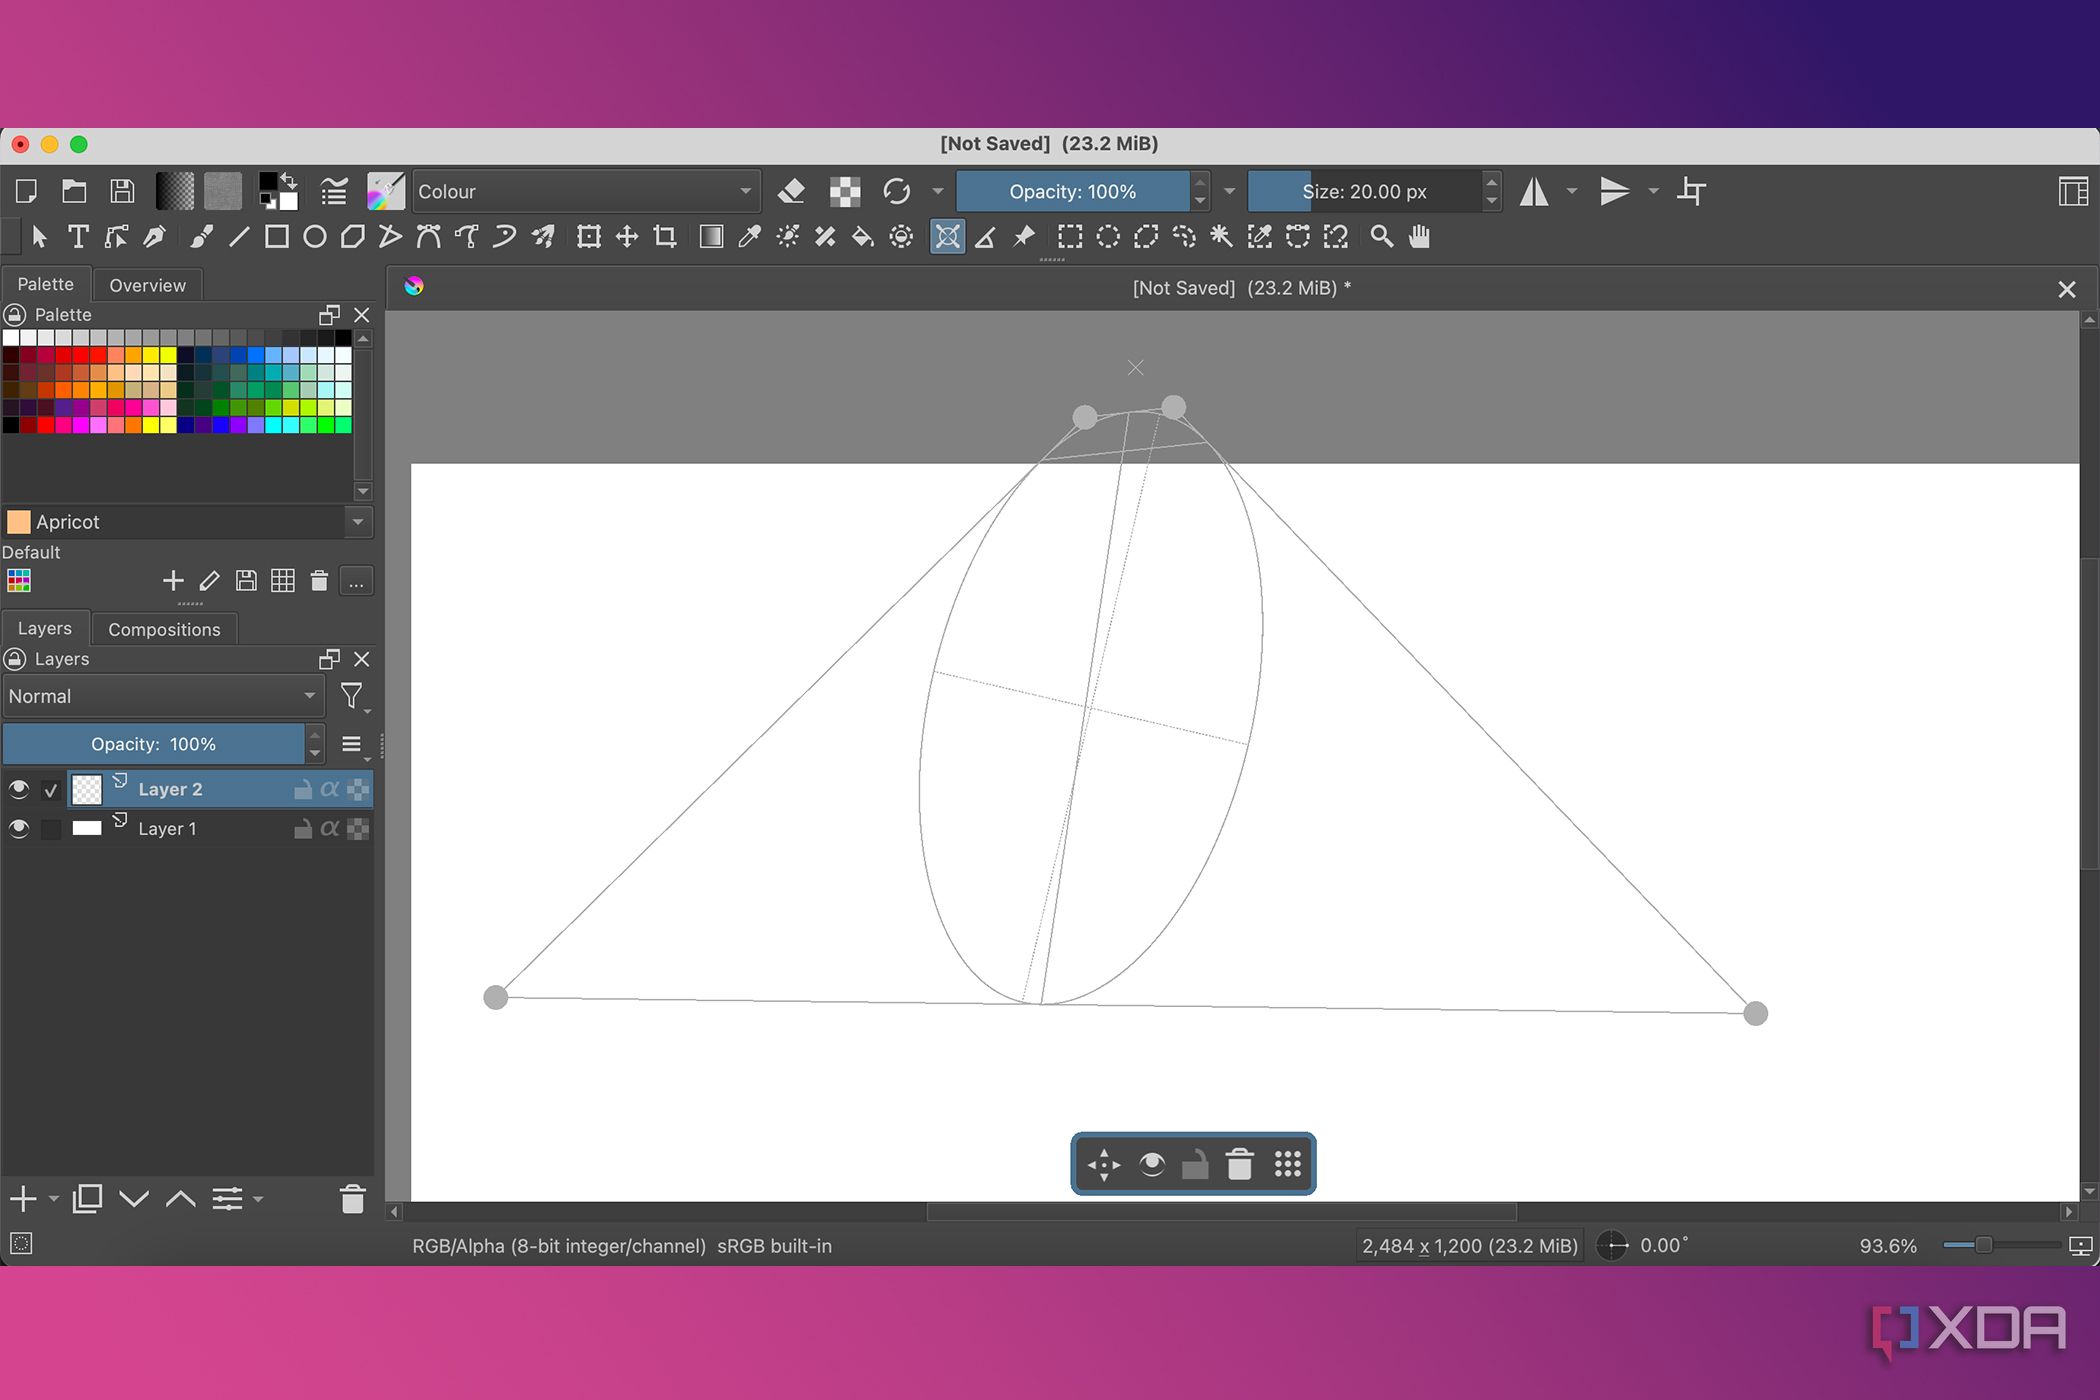Click trash icon in assistant floating toolbar
This screenshot has height=1400, width=2100.
tap(1240, 1164)
